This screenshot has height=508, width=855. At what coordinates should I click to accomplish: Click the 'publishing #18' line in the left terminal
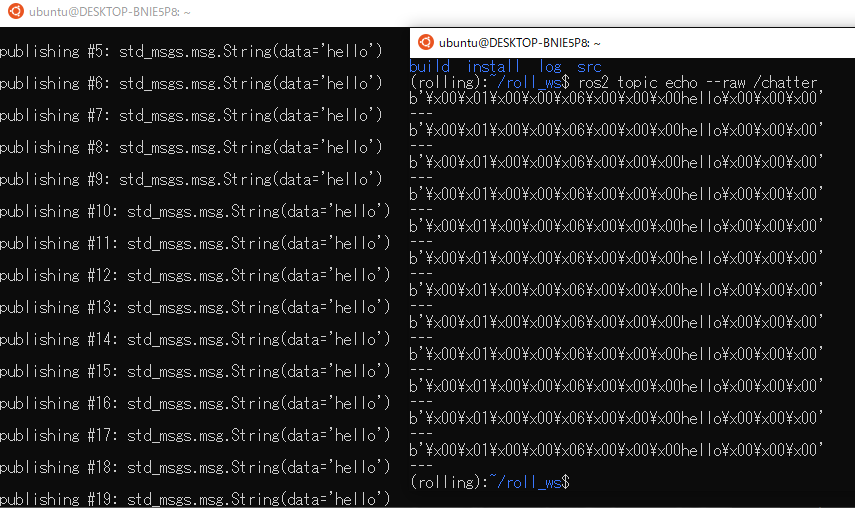point(195,468)
